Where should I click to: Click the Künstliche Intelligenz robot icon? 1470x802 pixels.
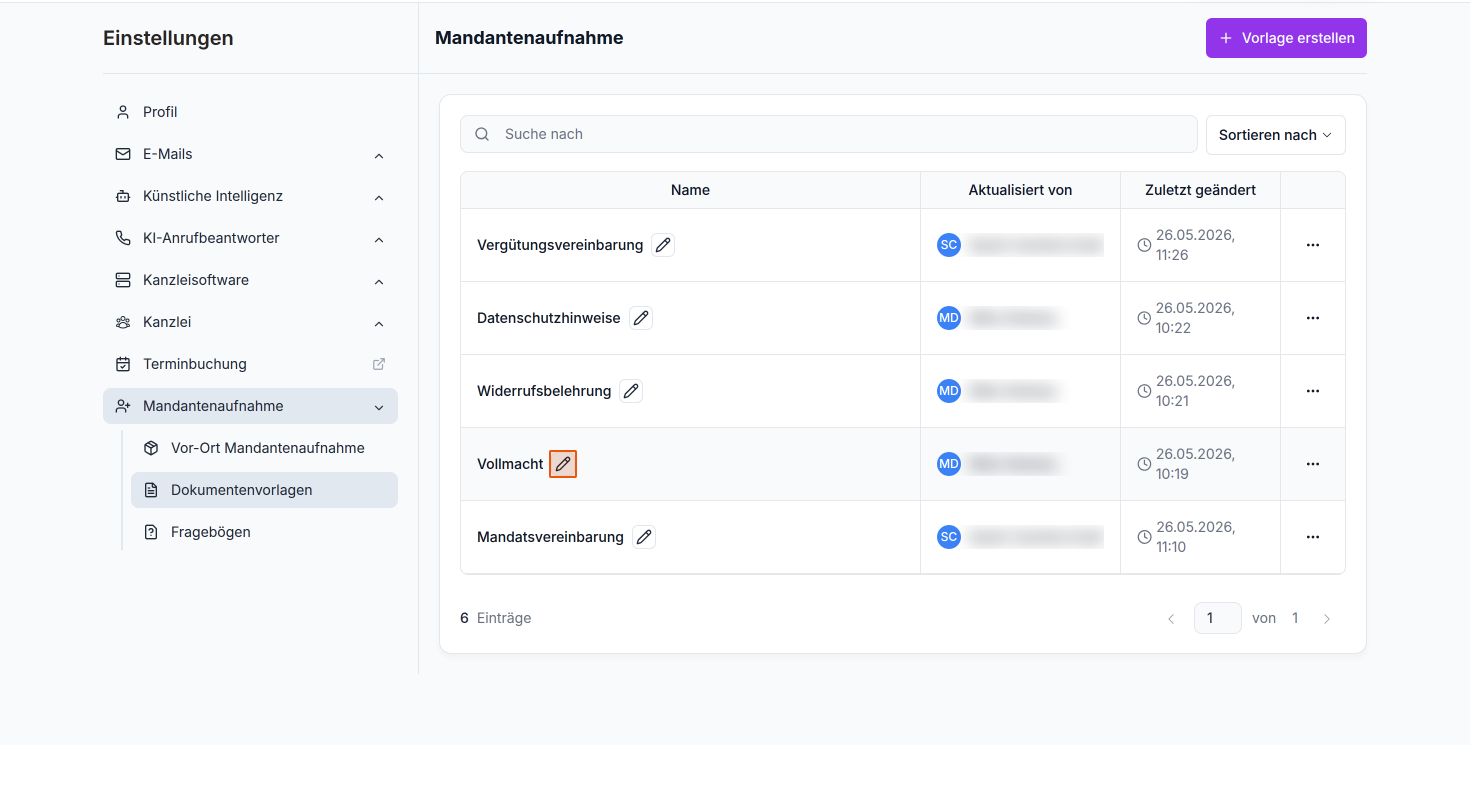[123, 196]
